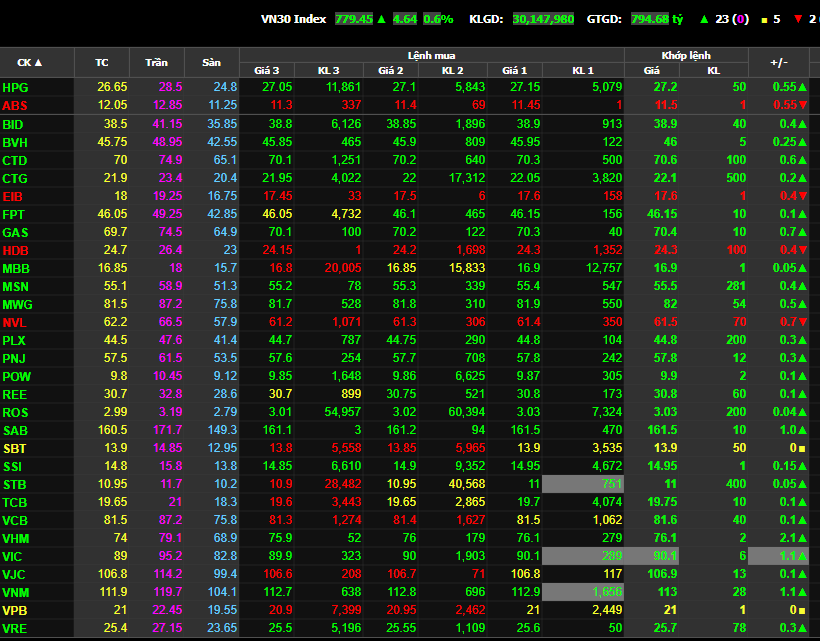Click the VN30 Index label
The width and height of the screenshot is (820, 641).
click(293, 19)
